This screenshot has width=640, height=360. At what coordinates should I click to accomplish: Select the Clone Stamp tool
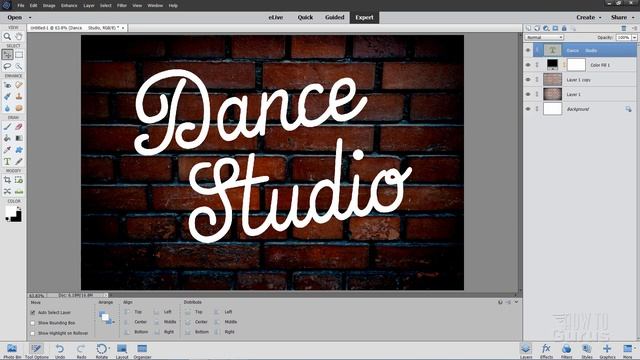tap(19, 96)
